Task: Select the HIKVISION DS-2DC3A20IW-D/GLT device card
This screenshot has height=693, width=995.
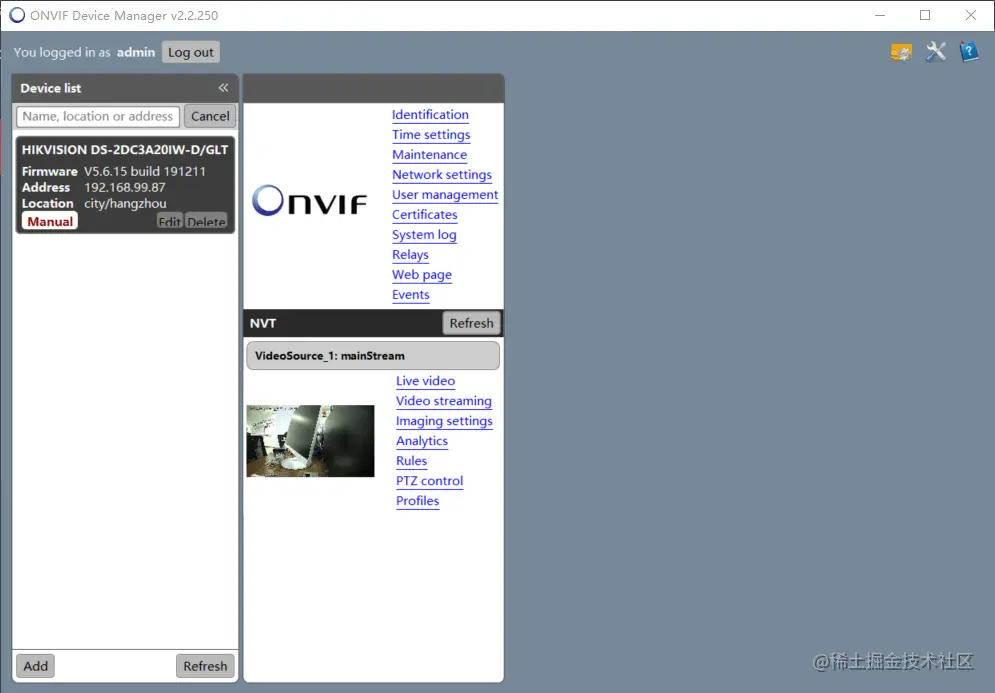Action: (125, 185)
